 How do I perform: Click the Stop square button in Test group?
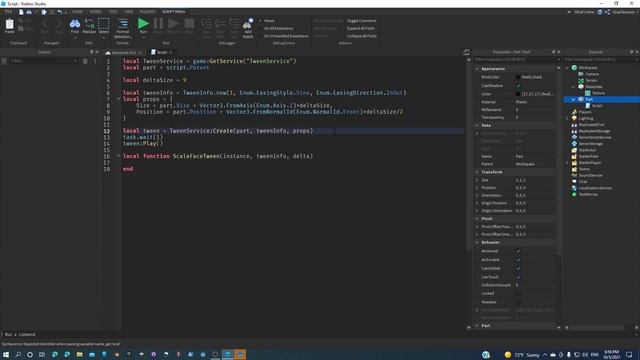(x=189, y=25)
